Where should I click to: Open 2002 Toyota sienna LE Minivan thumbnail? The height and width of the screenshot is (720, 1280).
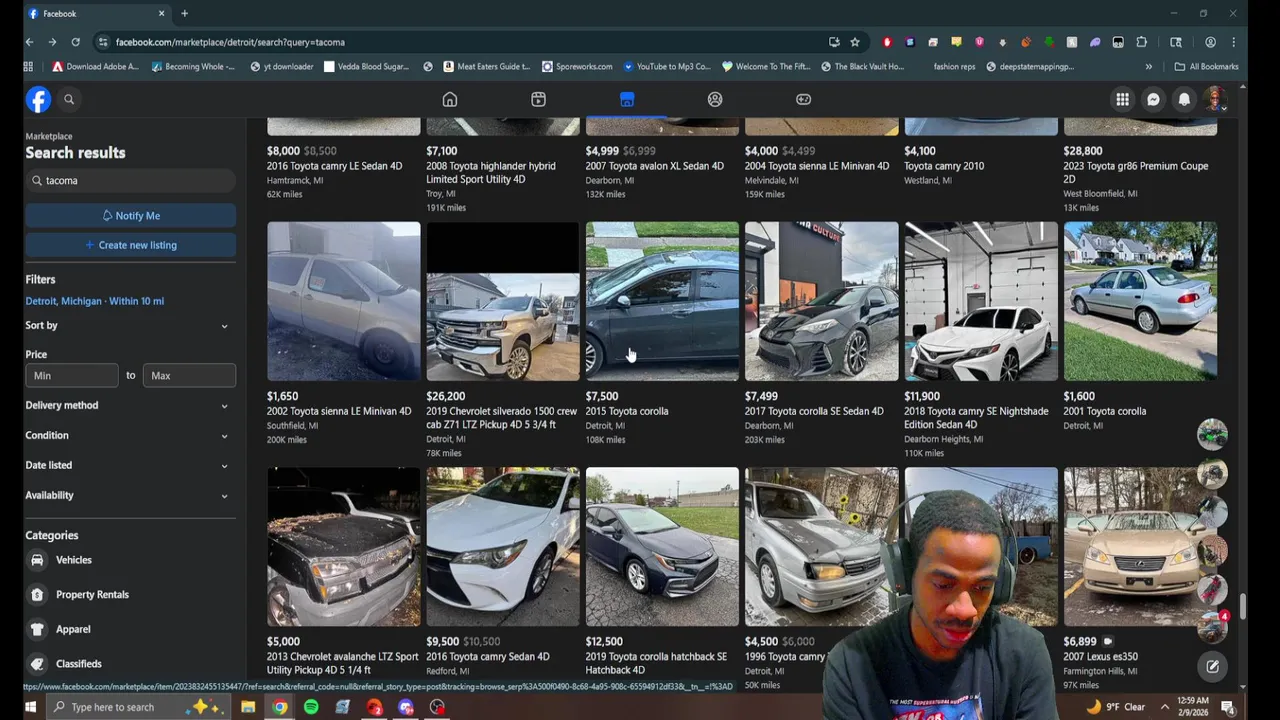[343, 301]
